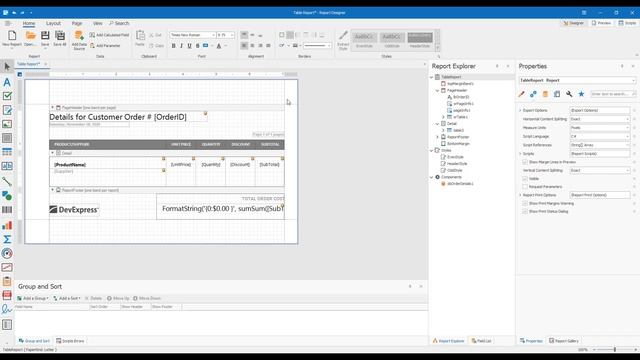Viewport: 640px width, 360px height.
Task: Click Add Calculated Field button
Action: [x=109, y=35]
